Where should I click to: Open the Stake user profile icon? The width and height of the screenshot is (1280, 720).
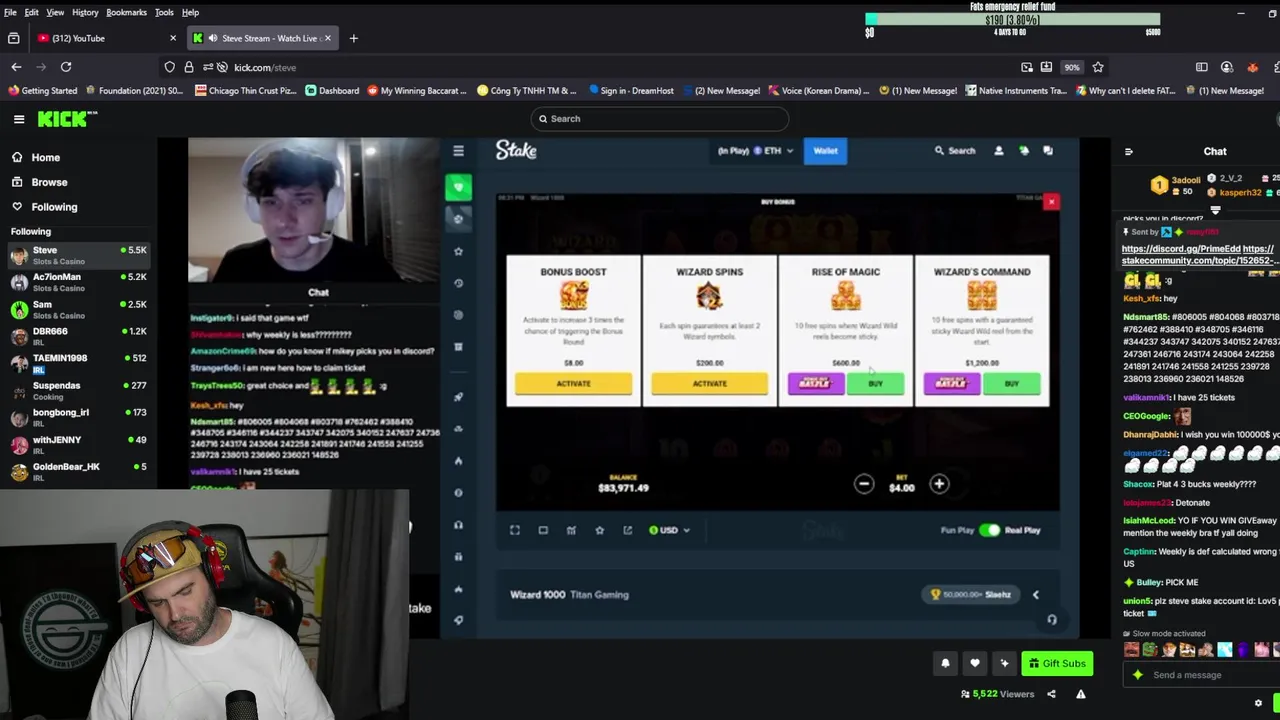998,151
